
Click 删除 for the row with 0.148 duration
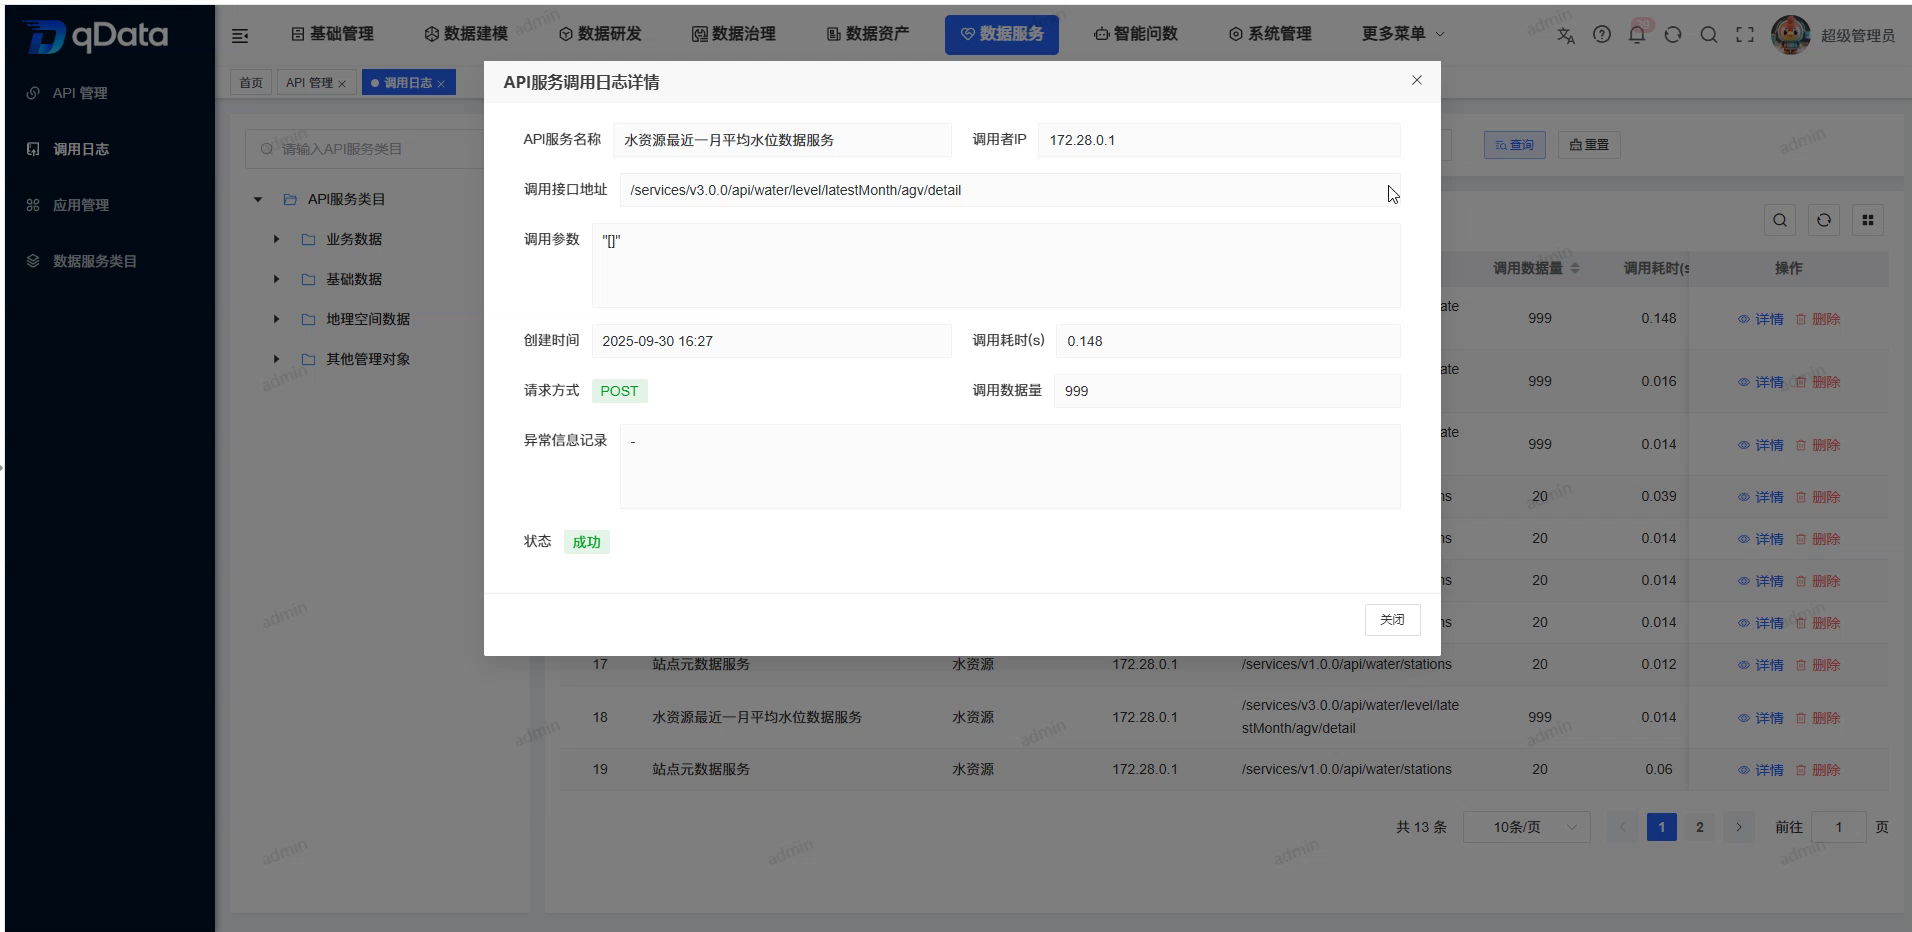1818,319
